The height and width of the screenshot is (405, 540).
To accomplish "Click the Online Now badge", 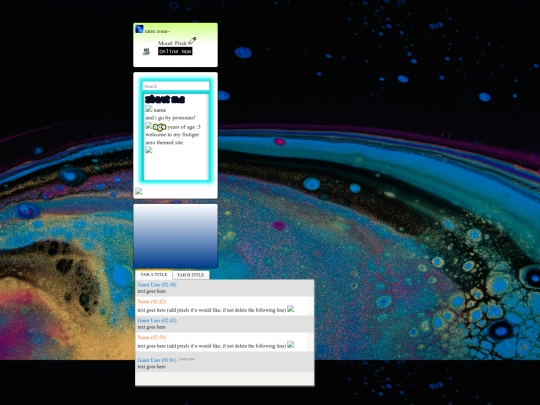I will point(175,51).
